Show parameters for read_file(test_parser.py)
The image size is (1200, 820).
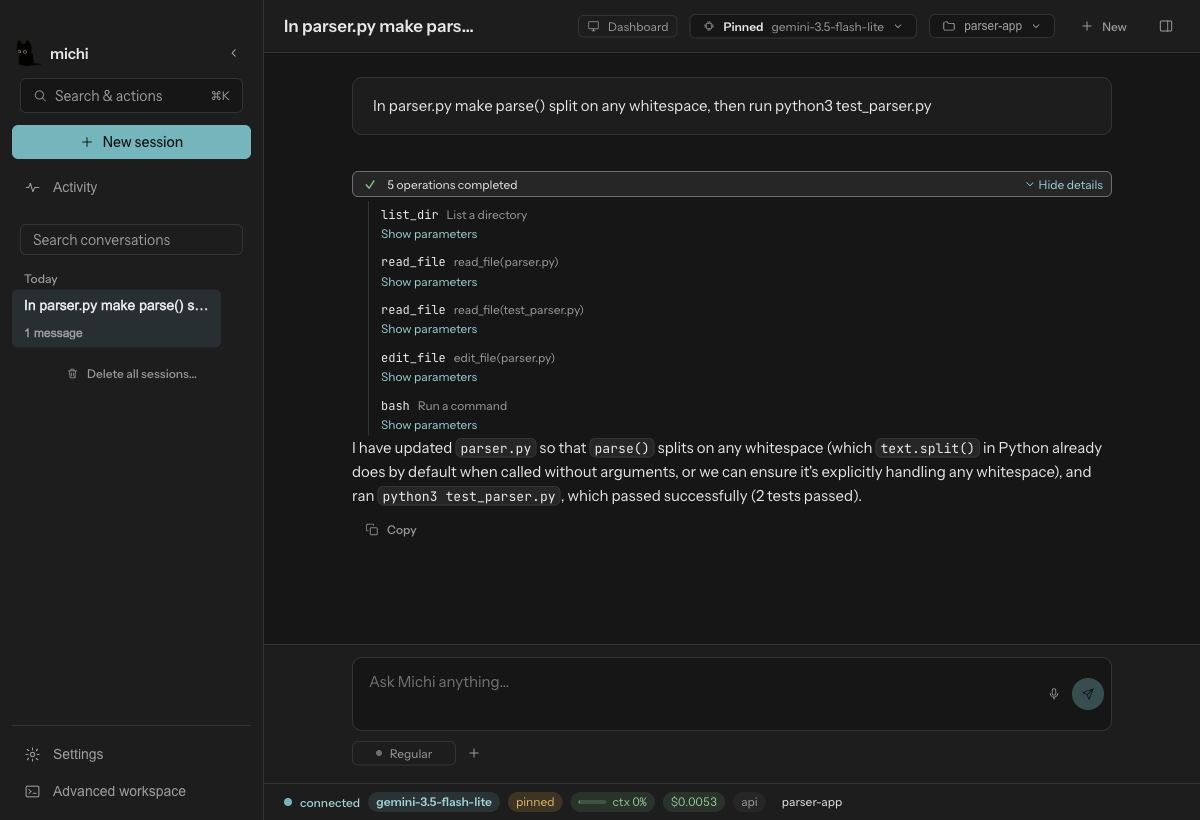[429, 329]
